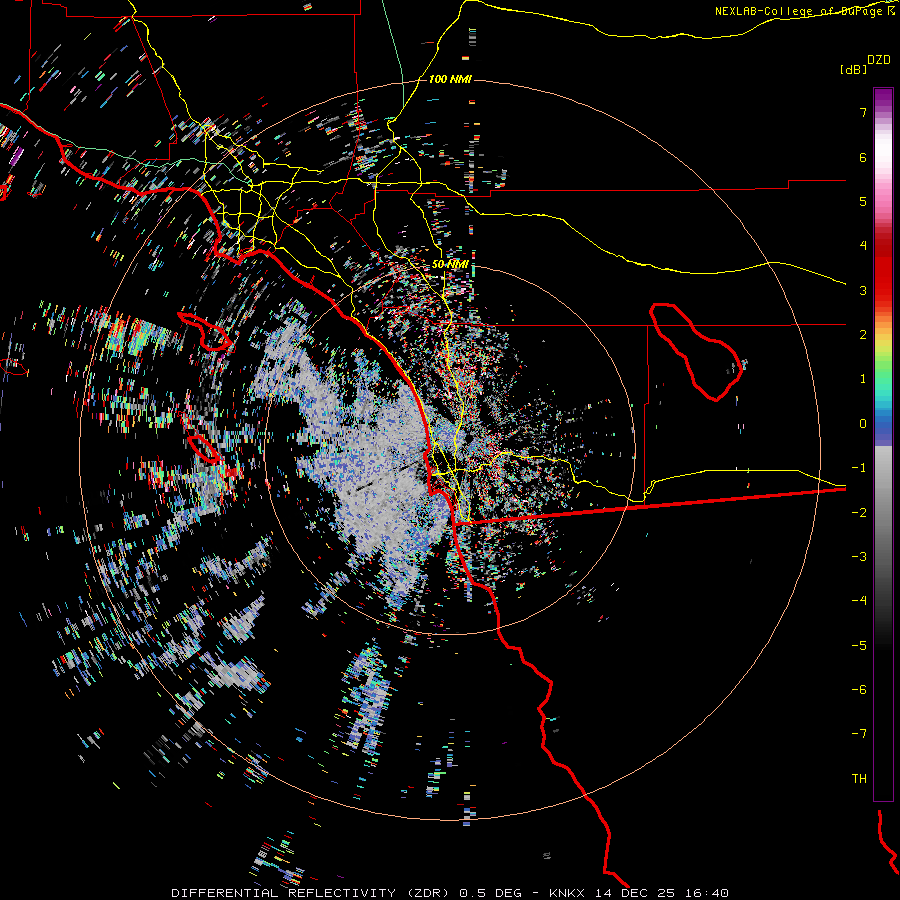Pick the "2" dB scale label

click(x=863, y=335)
